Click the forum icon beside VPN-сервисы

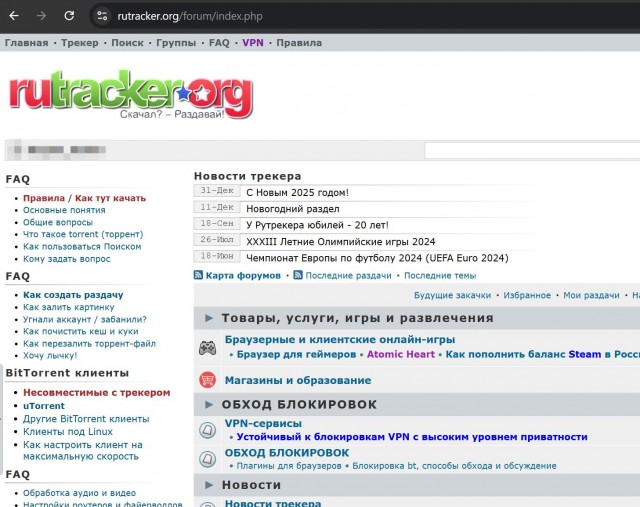tap(207, 430)
